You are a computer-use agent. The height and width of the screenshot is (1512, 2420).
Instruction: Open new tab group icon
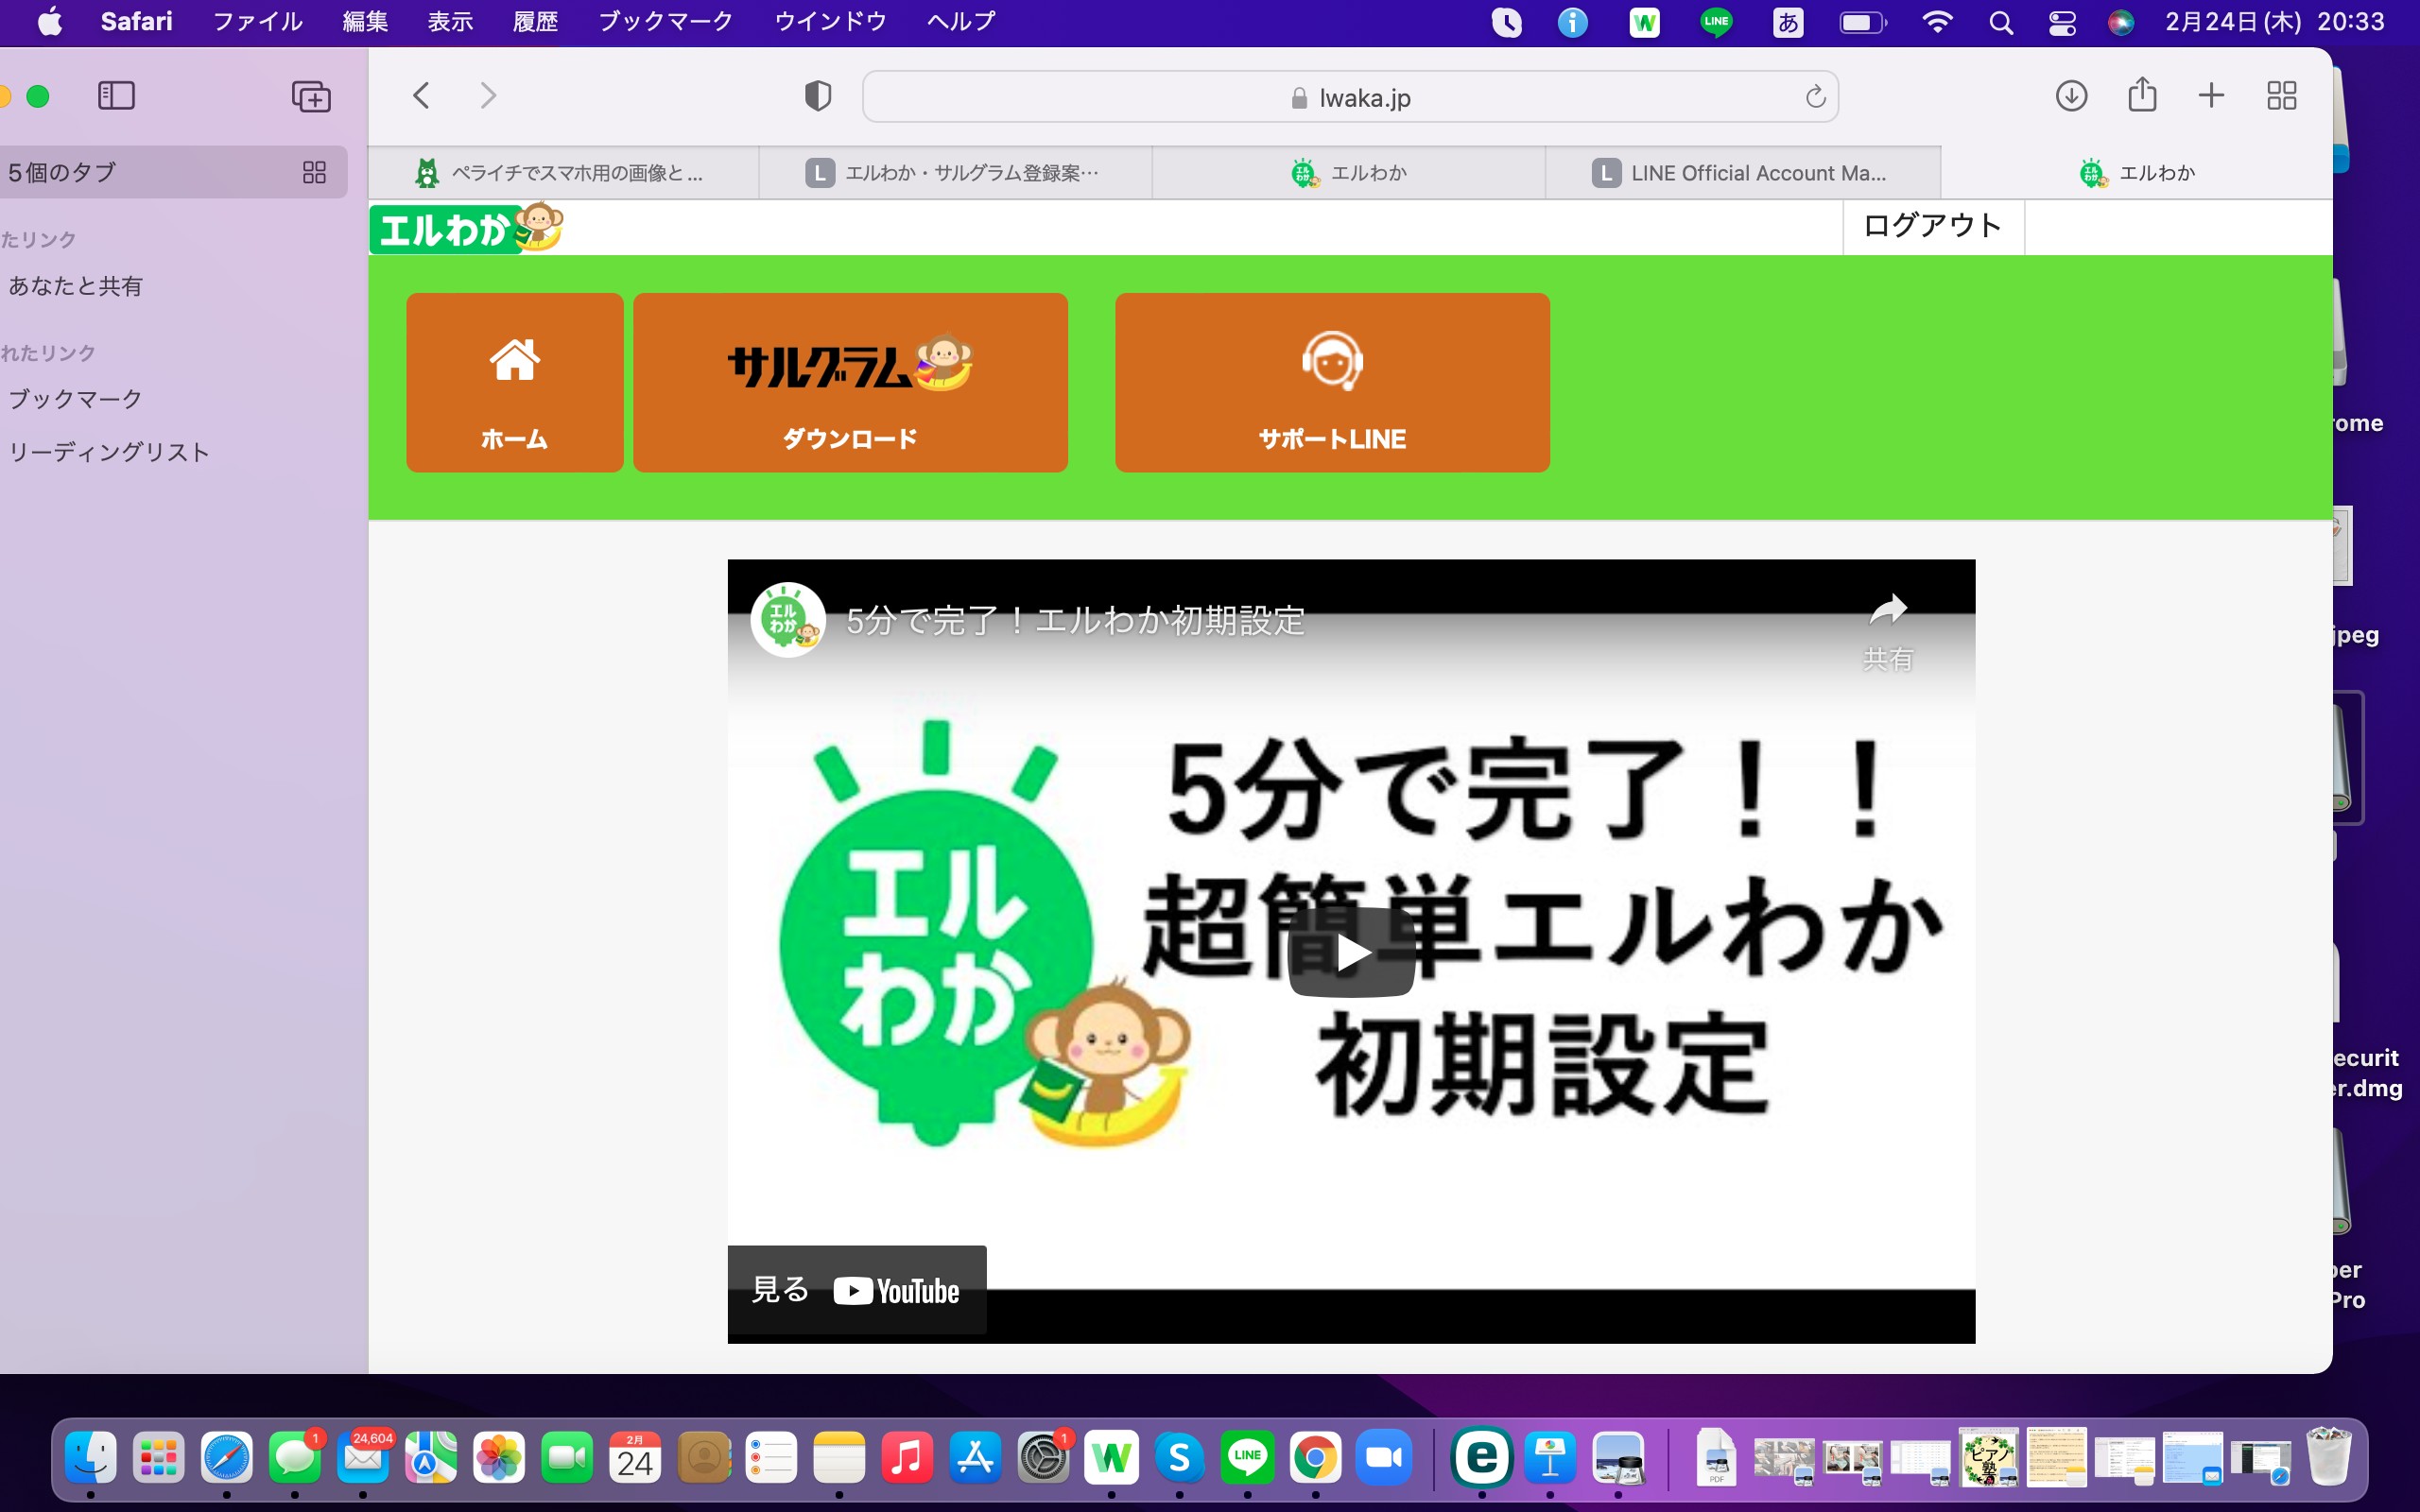pos(311,96)
